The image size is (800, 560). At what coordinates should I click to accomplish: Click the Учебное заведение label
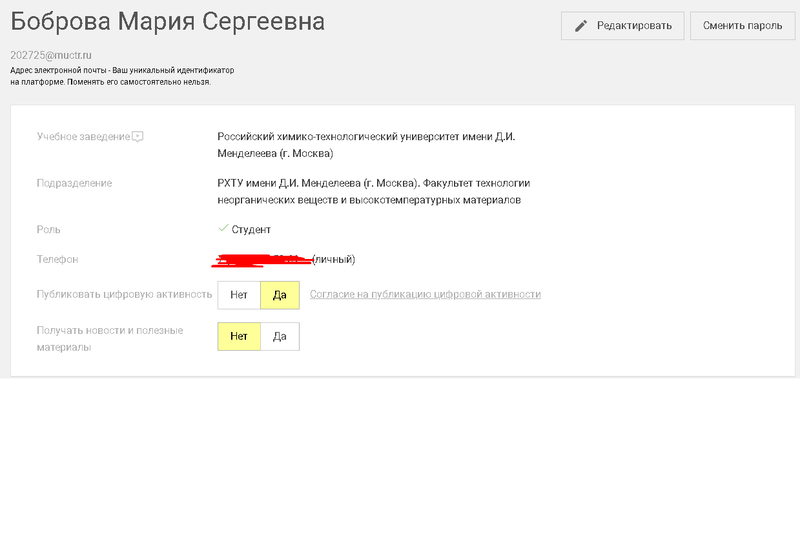pos(83,136)
